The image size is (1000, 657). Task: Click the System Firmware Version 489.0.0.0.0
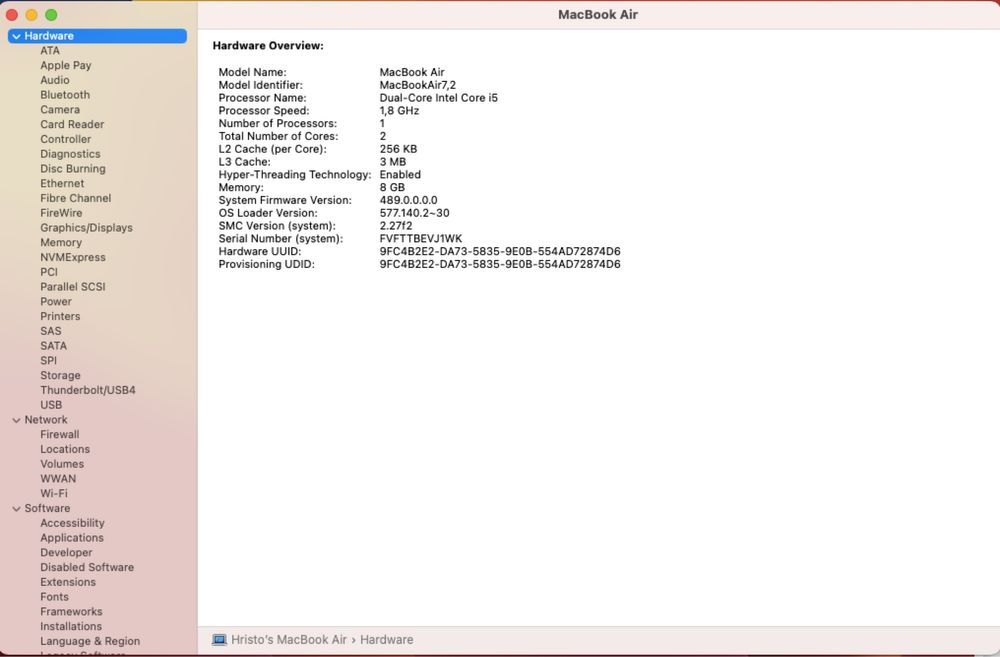point(409,200)
